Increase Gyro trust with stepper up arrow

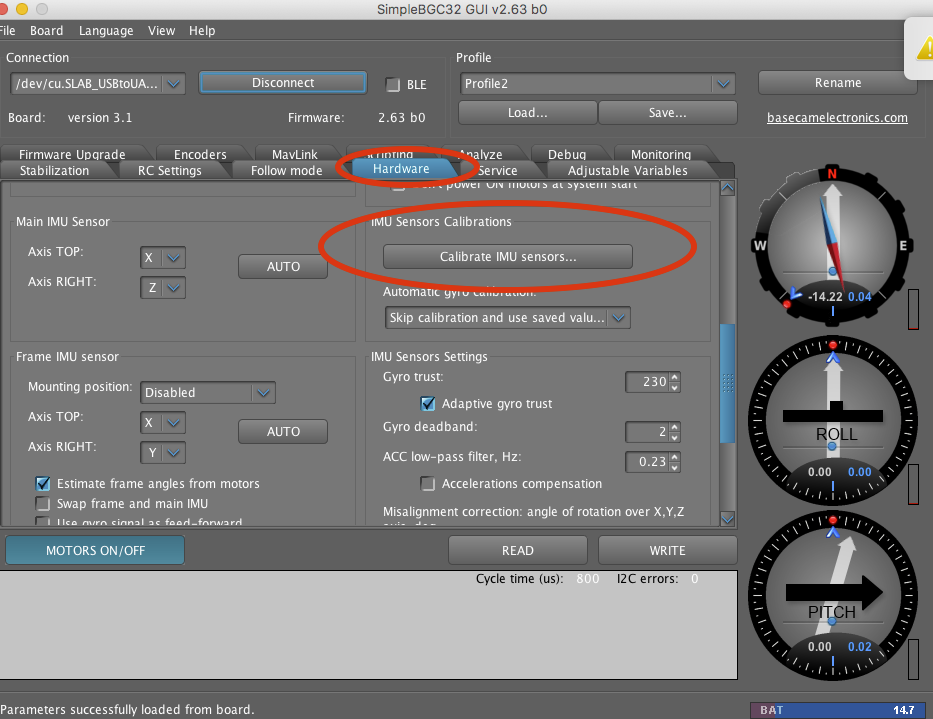coord(675,377)
